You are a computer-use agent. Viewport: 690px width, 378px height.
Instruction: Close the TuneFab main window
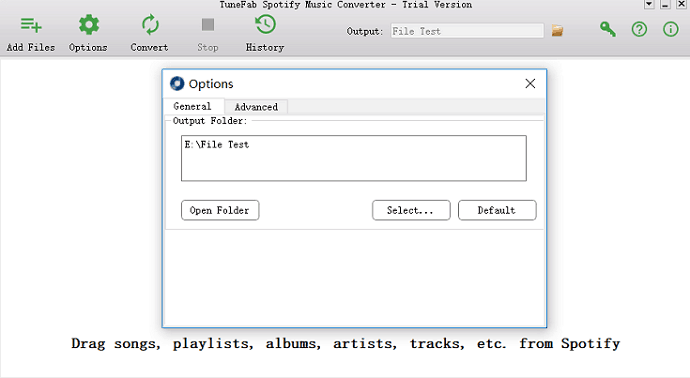[x=681, y=4]
